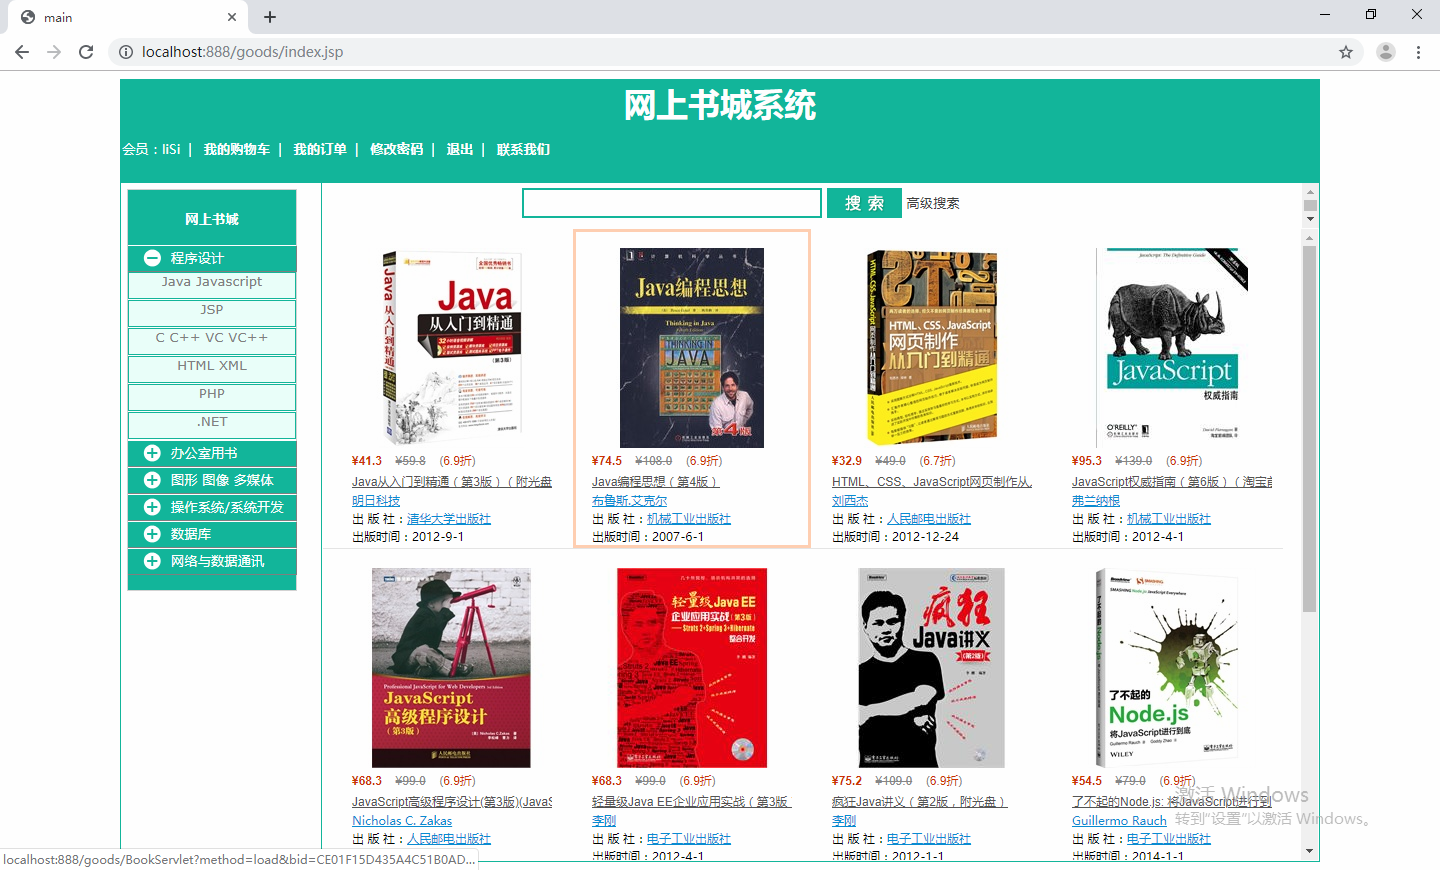This screenshot has width=1440, height=889.
Task: Open JavaScript权威指南 rhino book cover
Action: 1172,347
